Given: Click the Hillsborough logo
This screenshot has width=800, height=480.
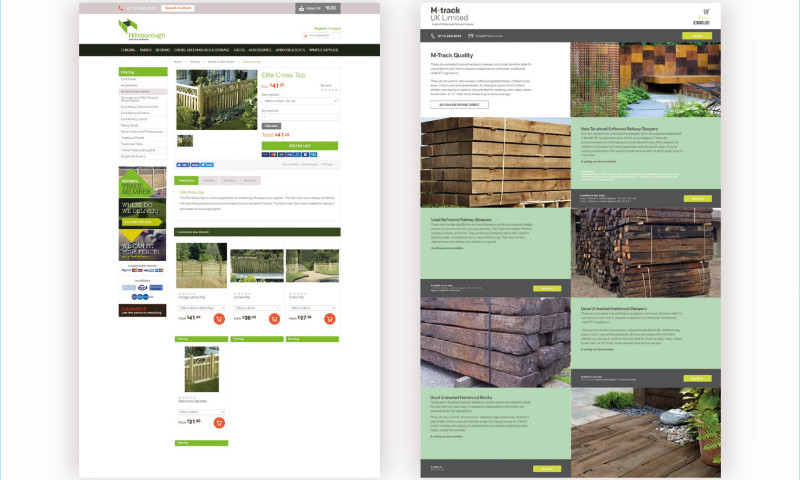Looking at the screenshot, I should (x=142, y=30).
